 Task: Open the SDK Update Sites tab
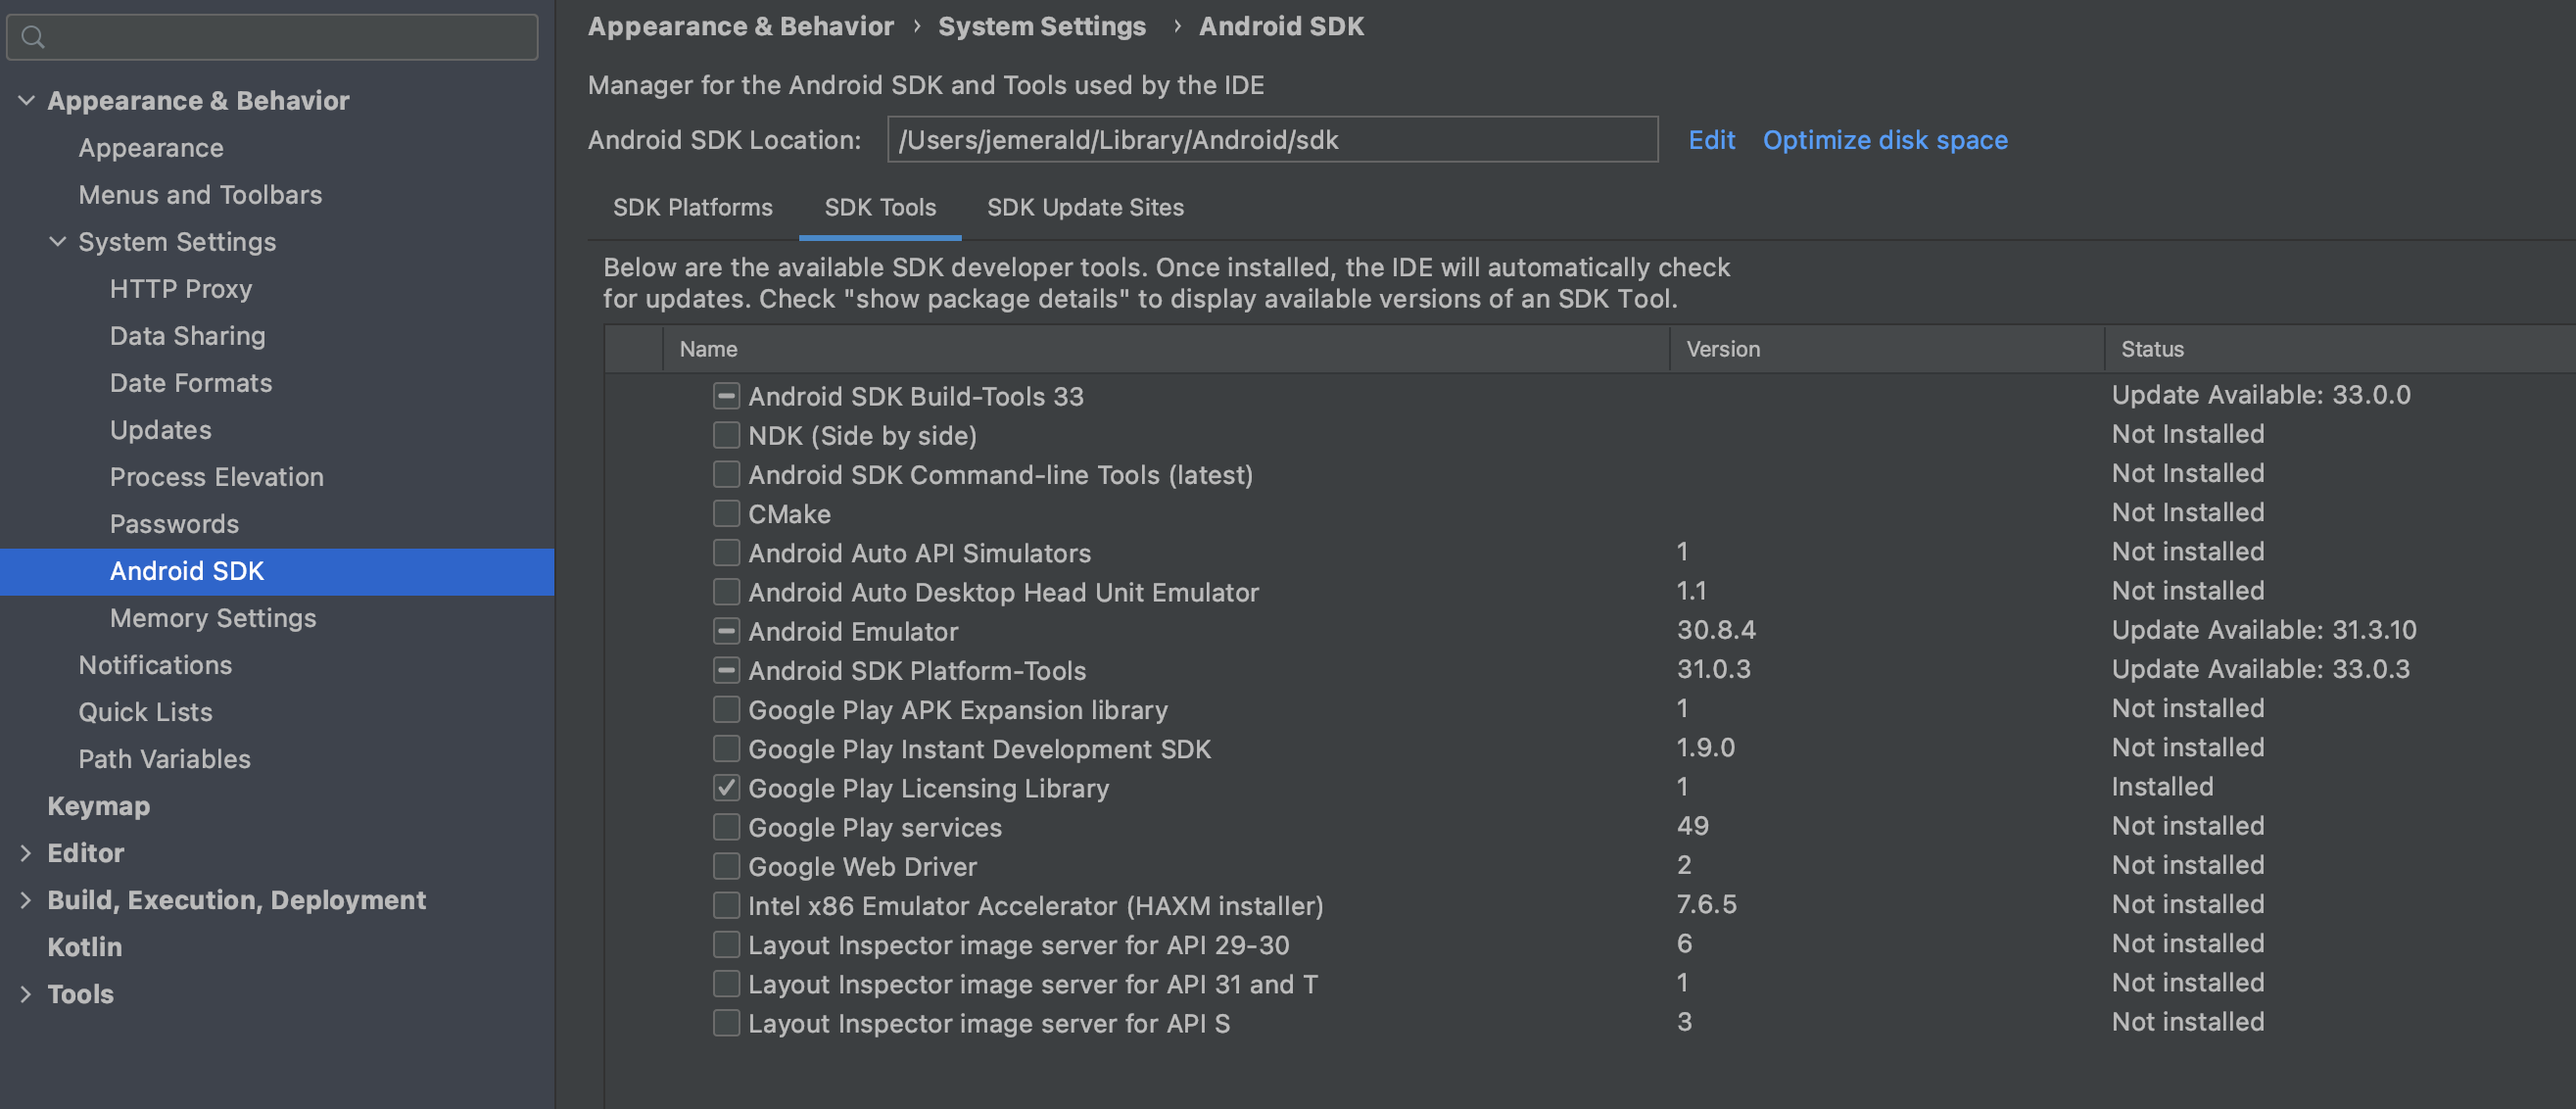(x=1085, y=207)
